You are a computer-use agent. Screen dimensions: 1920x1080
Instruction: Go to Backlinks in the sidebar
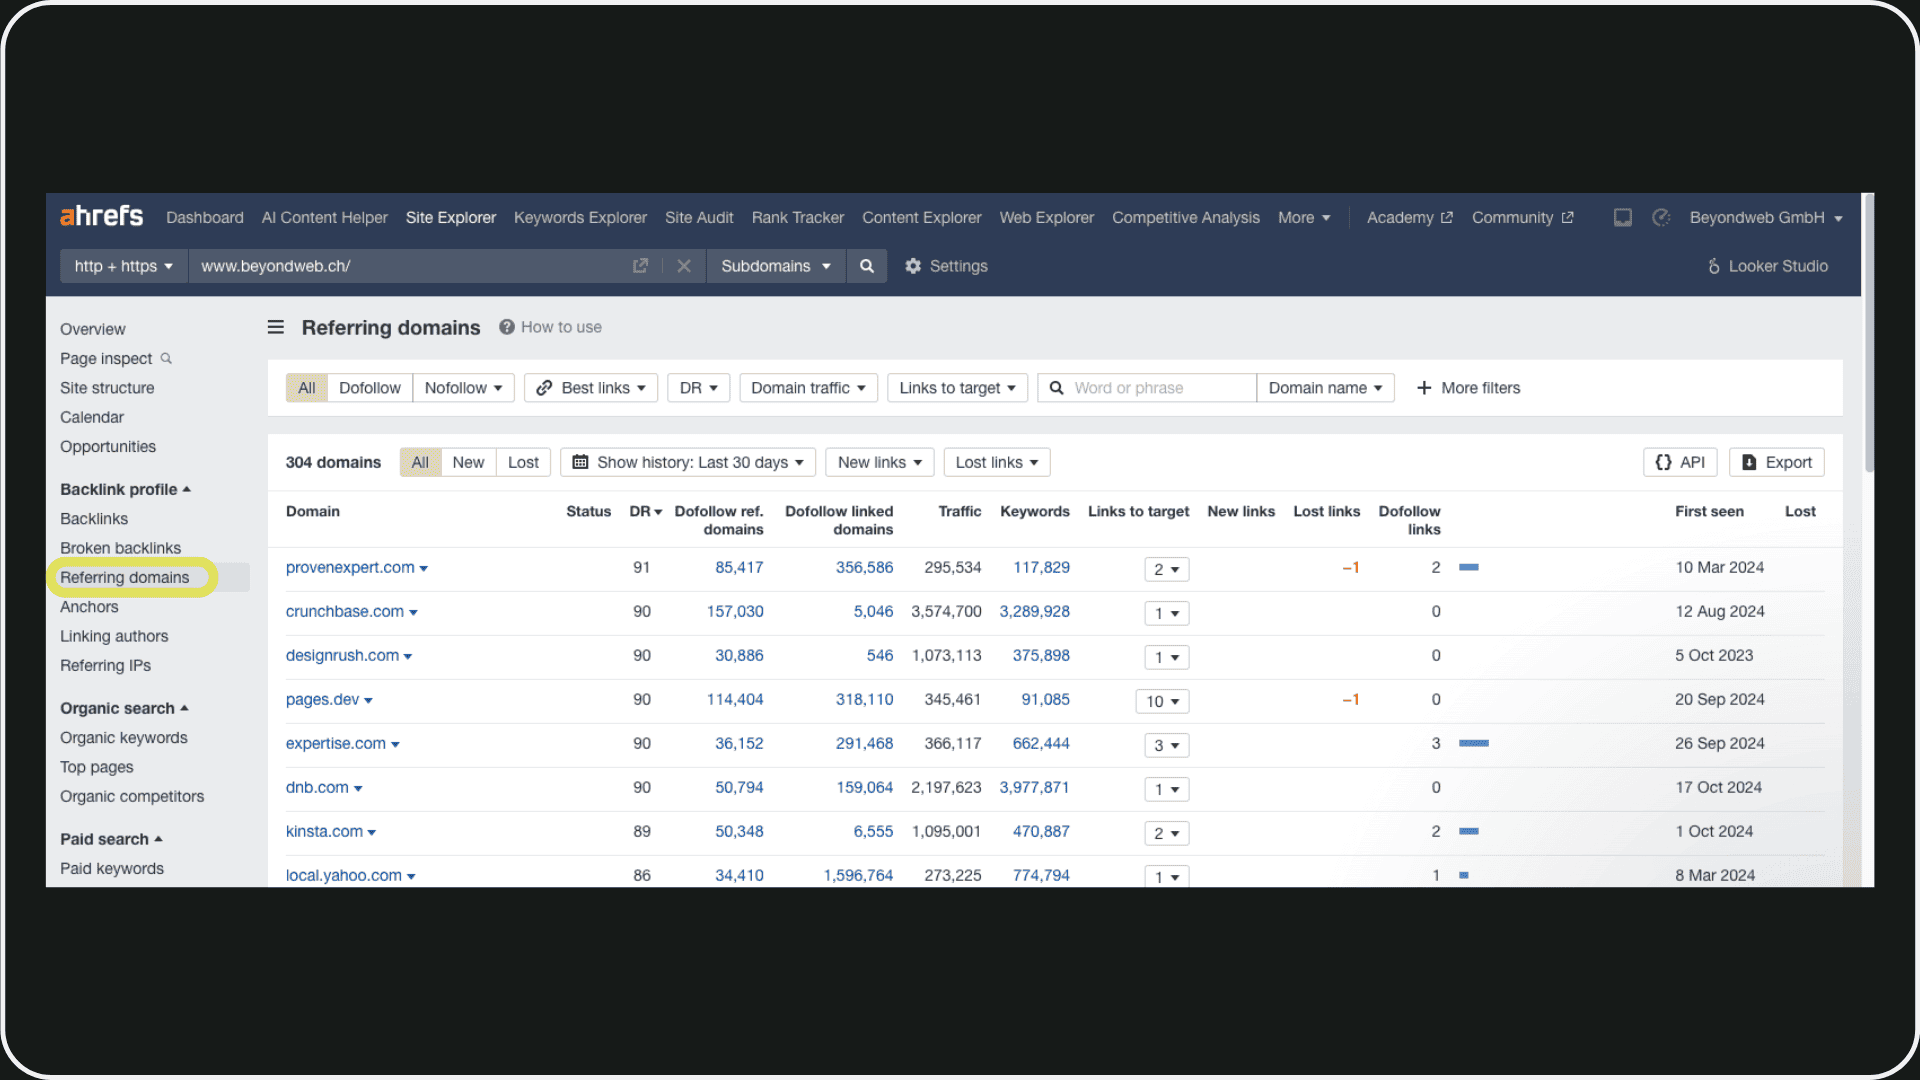click(x=94, y=518)
